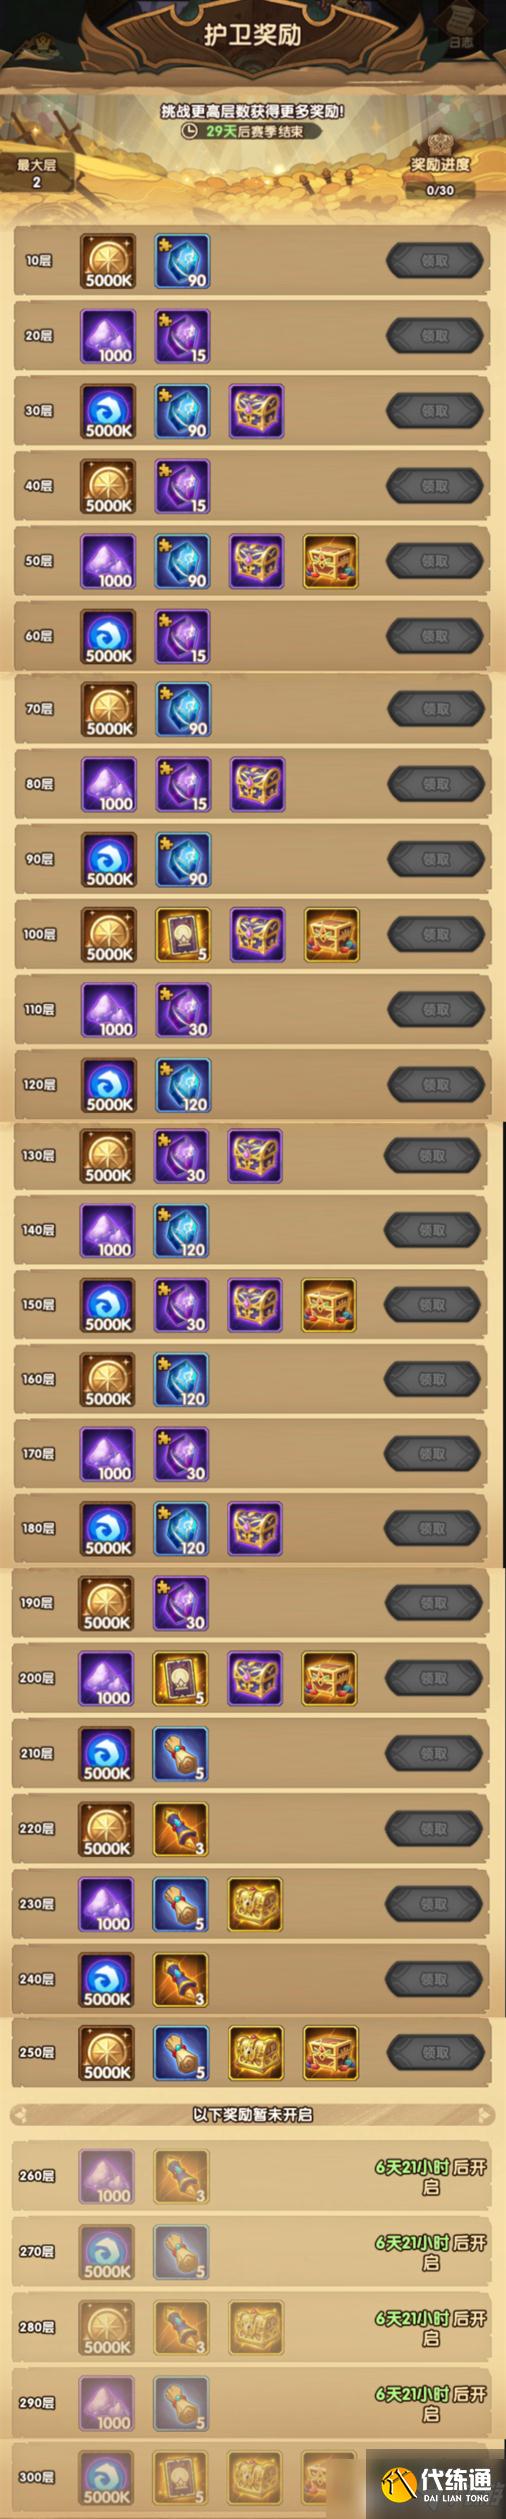Tap the blue swirl 5000K reward in 60层 row

(108, 637)
